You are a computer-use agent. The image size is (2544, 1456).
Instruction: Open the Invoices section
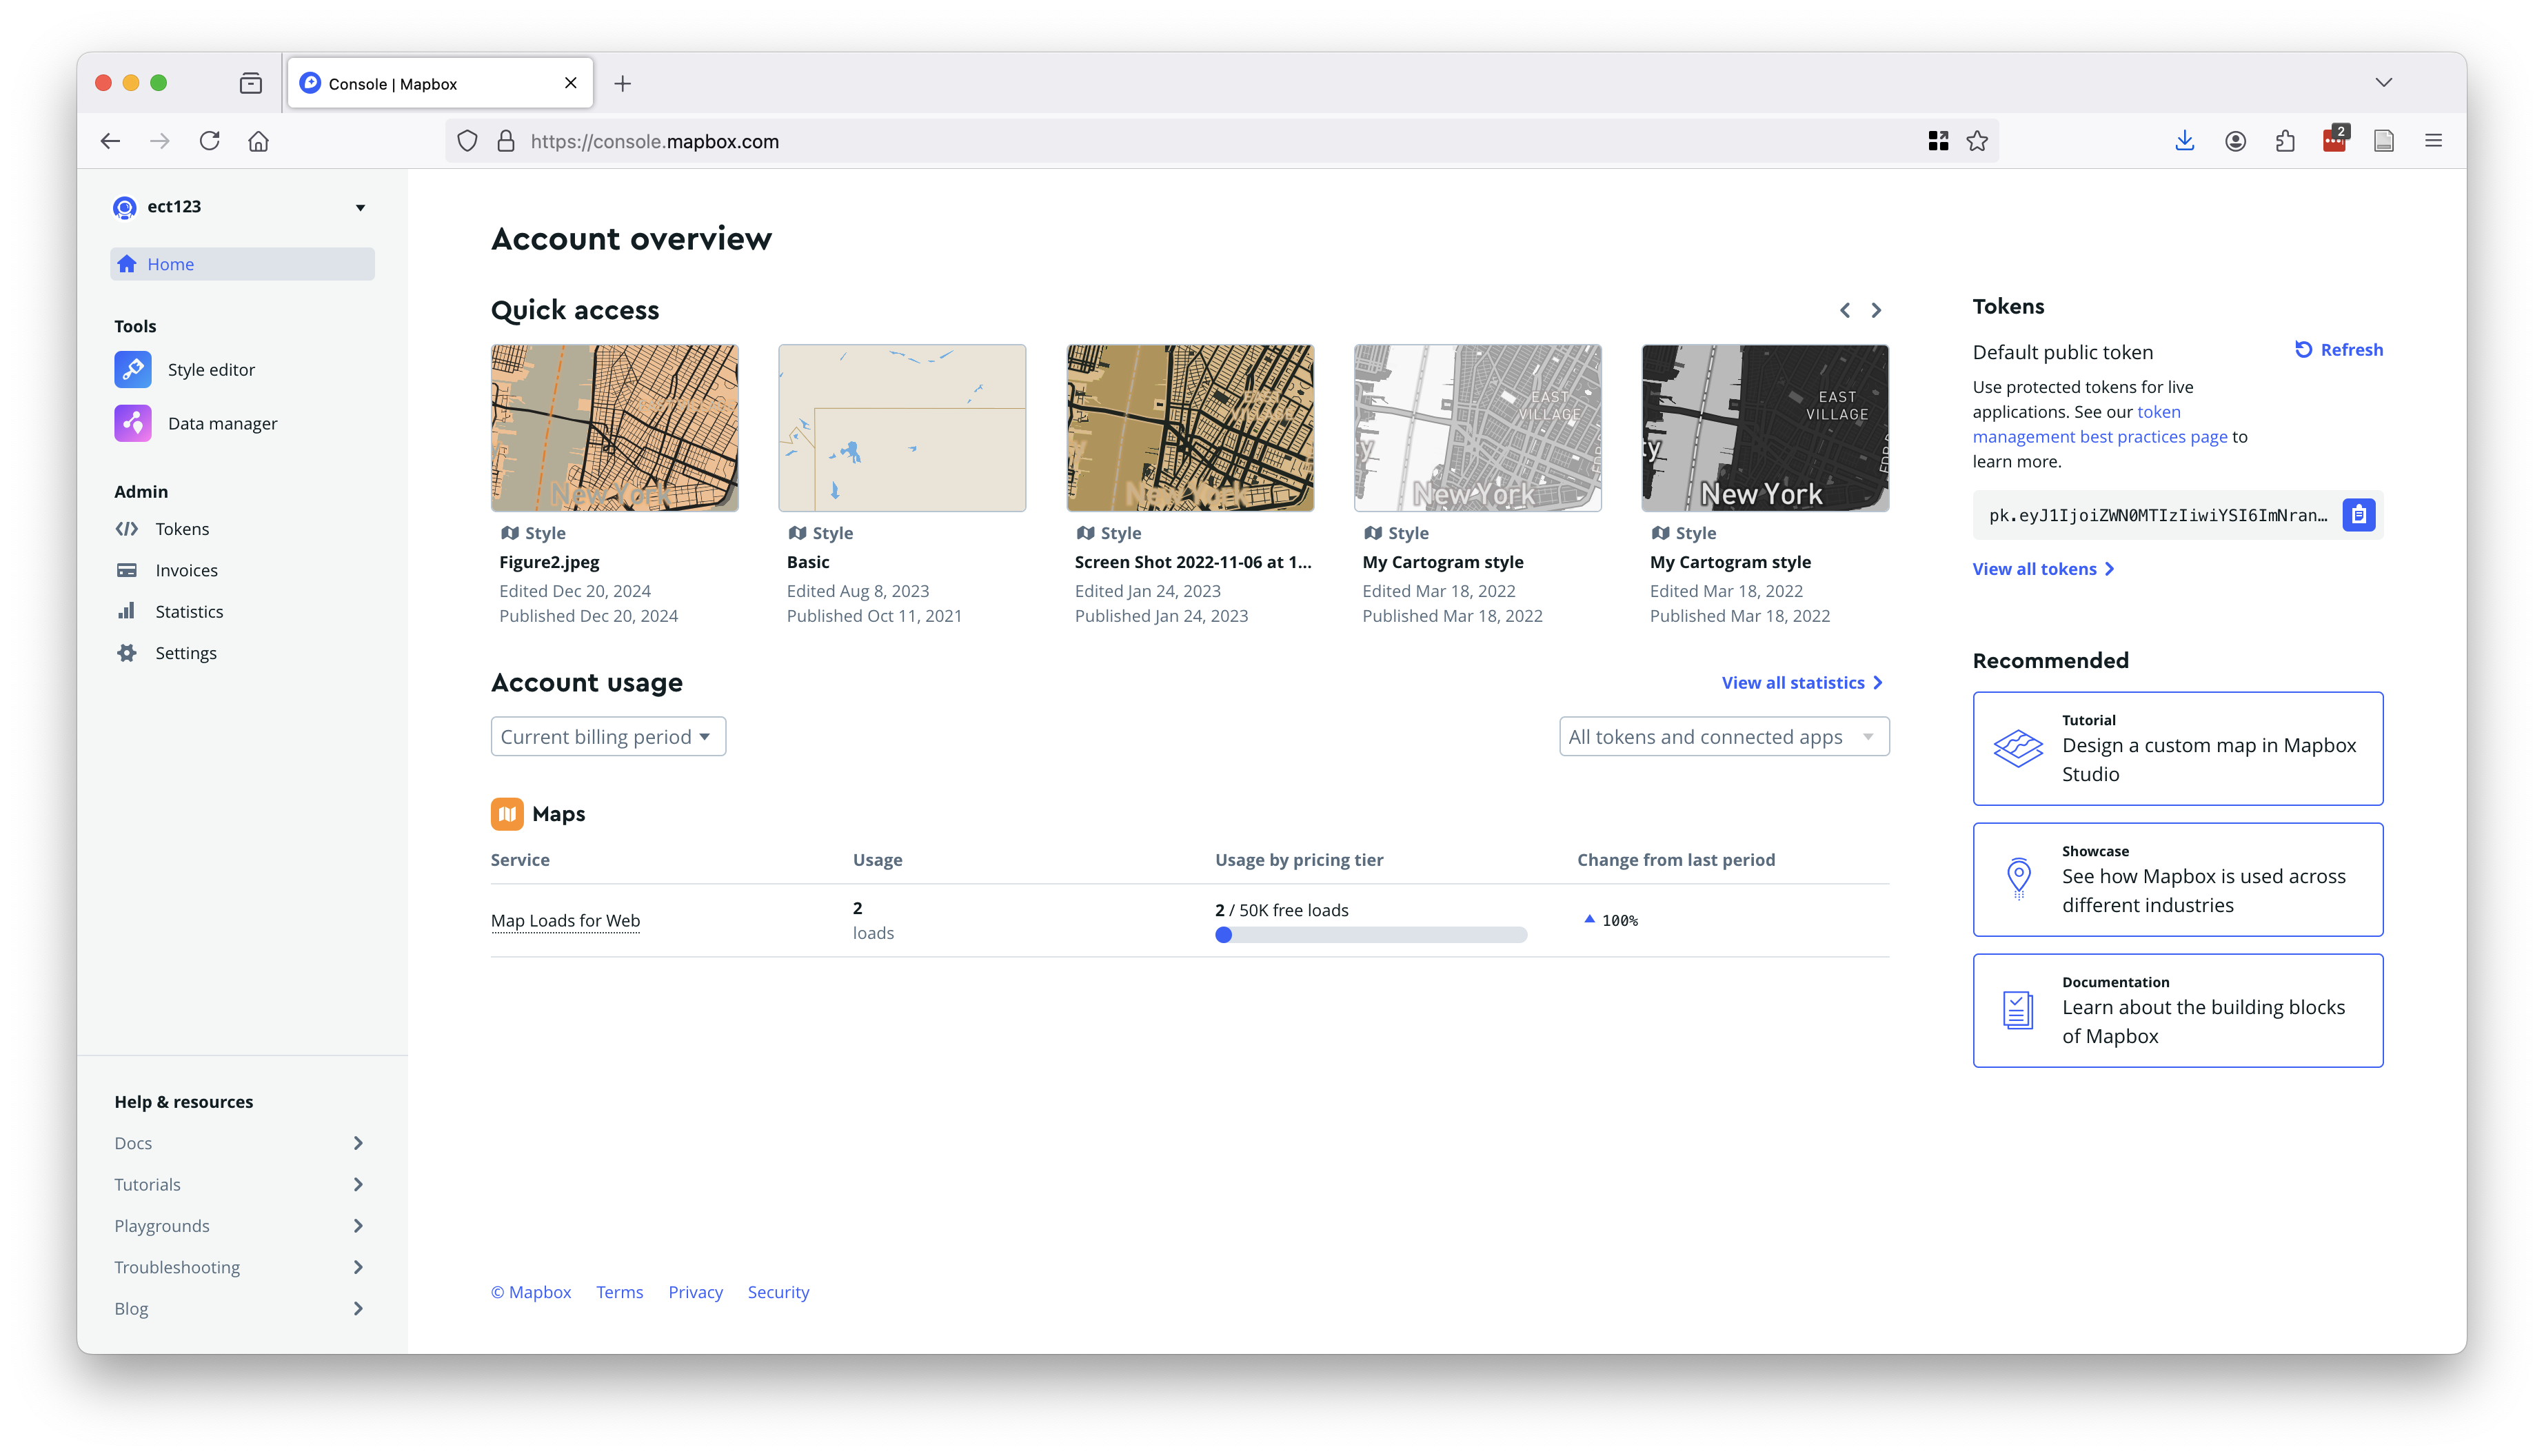pyautogui.click(x=186, y=570)
